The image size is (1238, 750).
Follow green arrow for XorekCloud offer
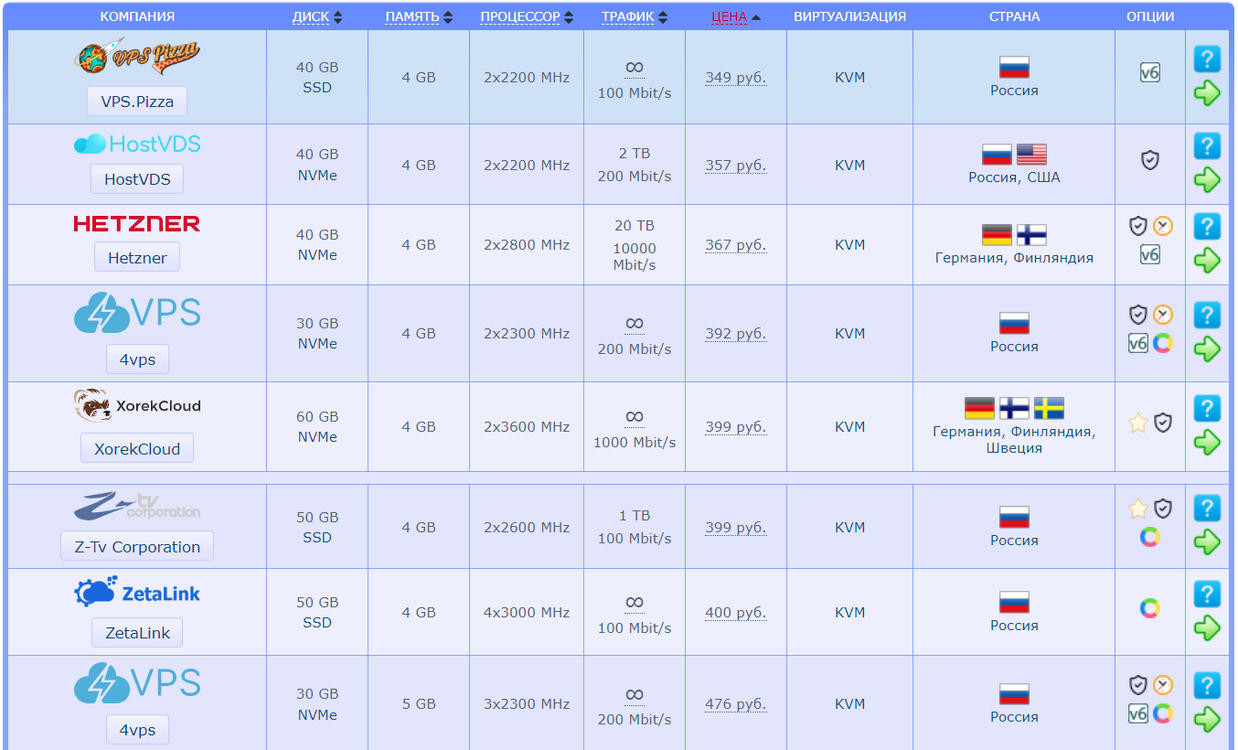1207,442
